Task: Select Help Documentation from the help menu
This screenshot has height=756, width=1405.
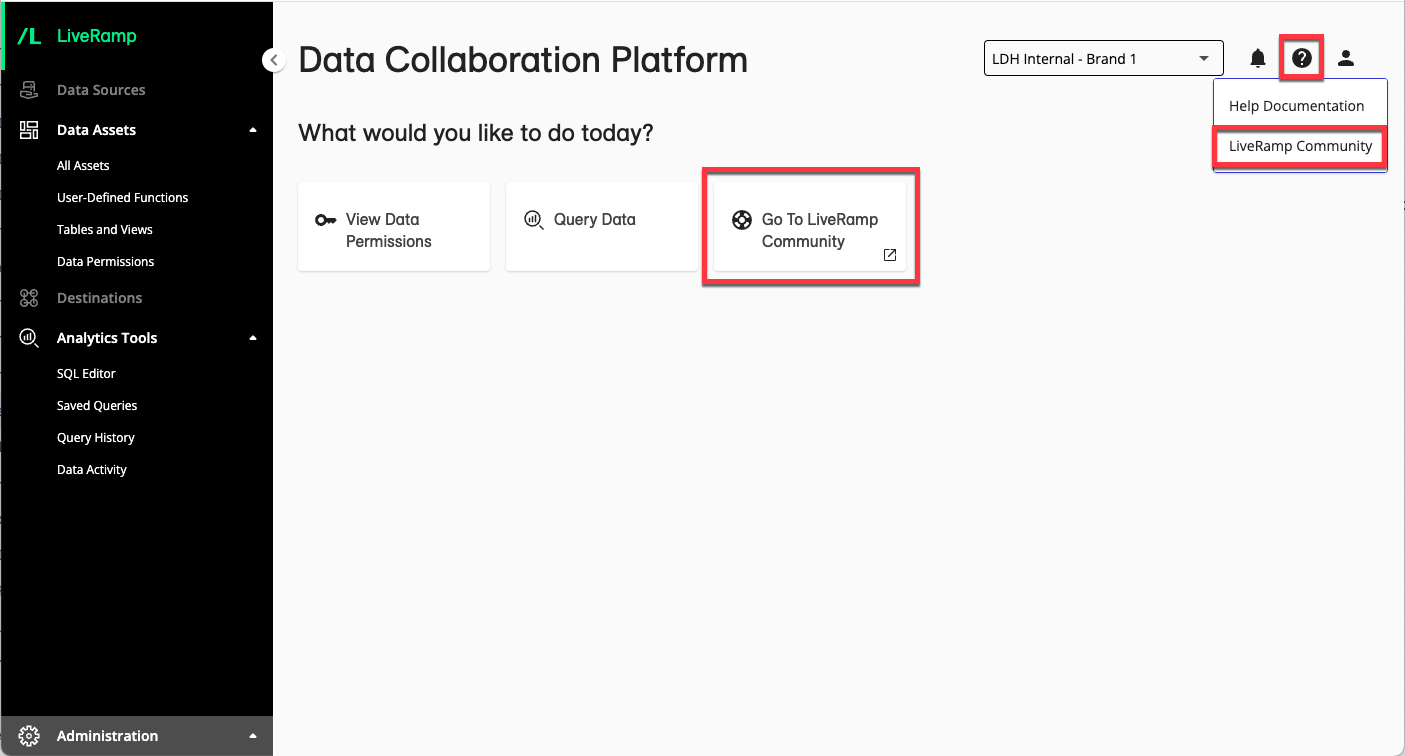Action: [x=1296, y=106]
